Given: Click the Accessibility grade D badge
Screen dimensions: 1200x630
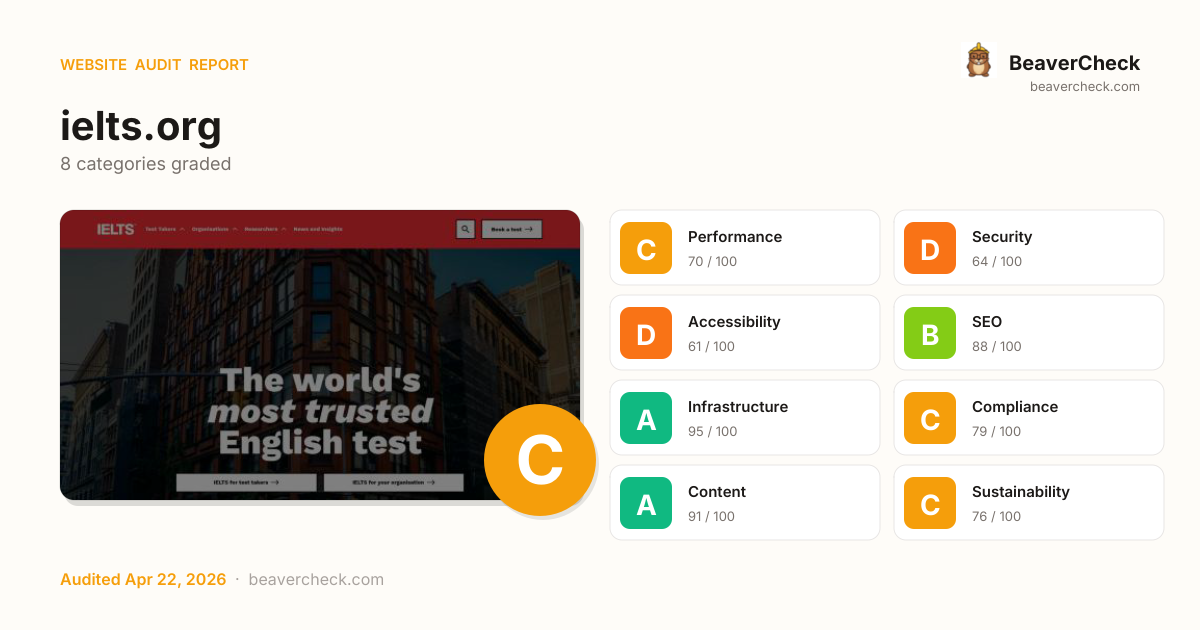Looking at the screenshot, I should (x=646, y=333).
